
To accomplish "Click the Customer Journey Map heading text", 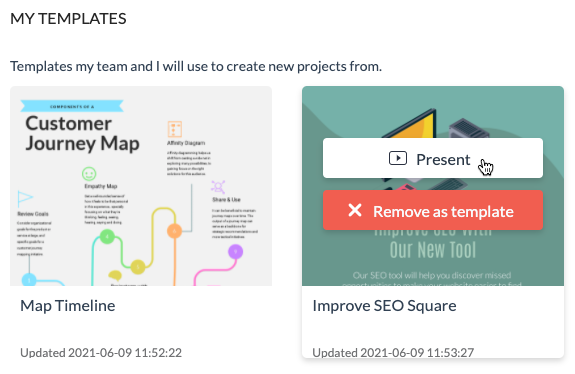I will pos(83,133).
